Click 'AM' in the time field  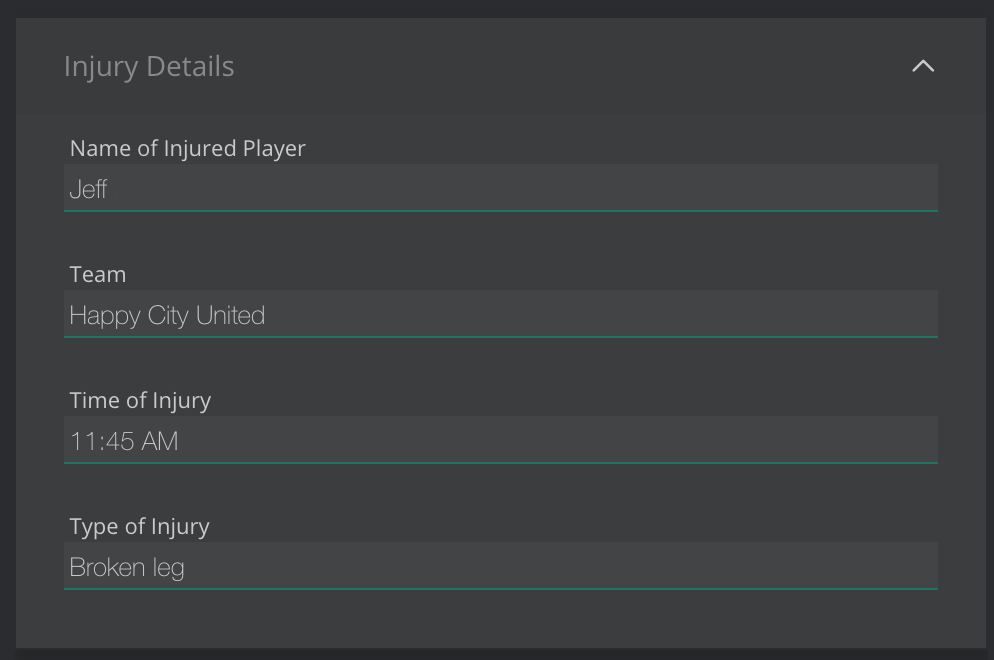tap(159, 441)
